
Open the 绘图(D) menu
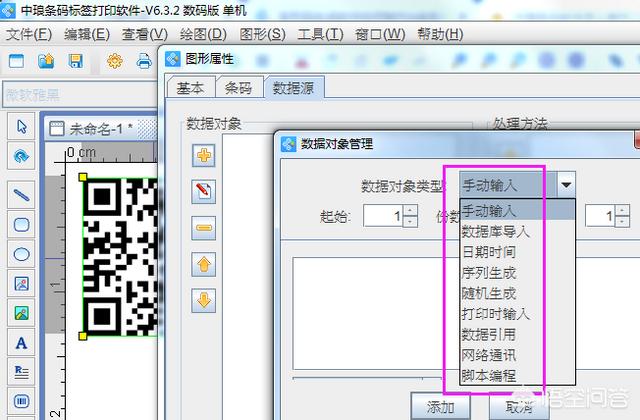click(x=203, y=34)
